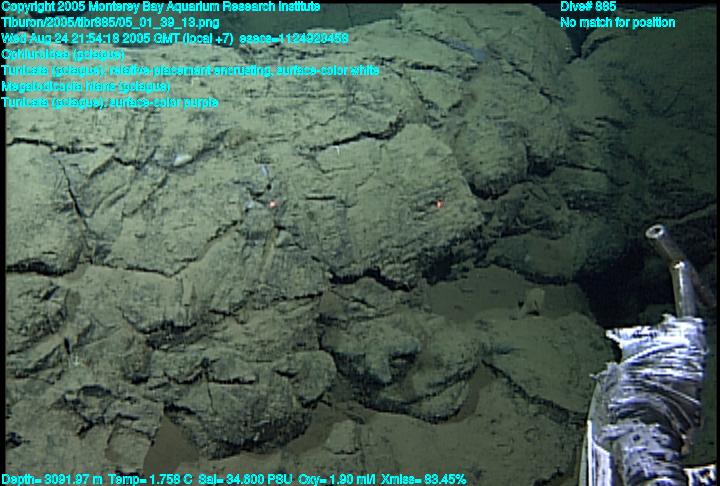Click the Oxy reading in the data line
Viewport: 720px width, 486px height.
pyautogui.click(x=338, y=479)
